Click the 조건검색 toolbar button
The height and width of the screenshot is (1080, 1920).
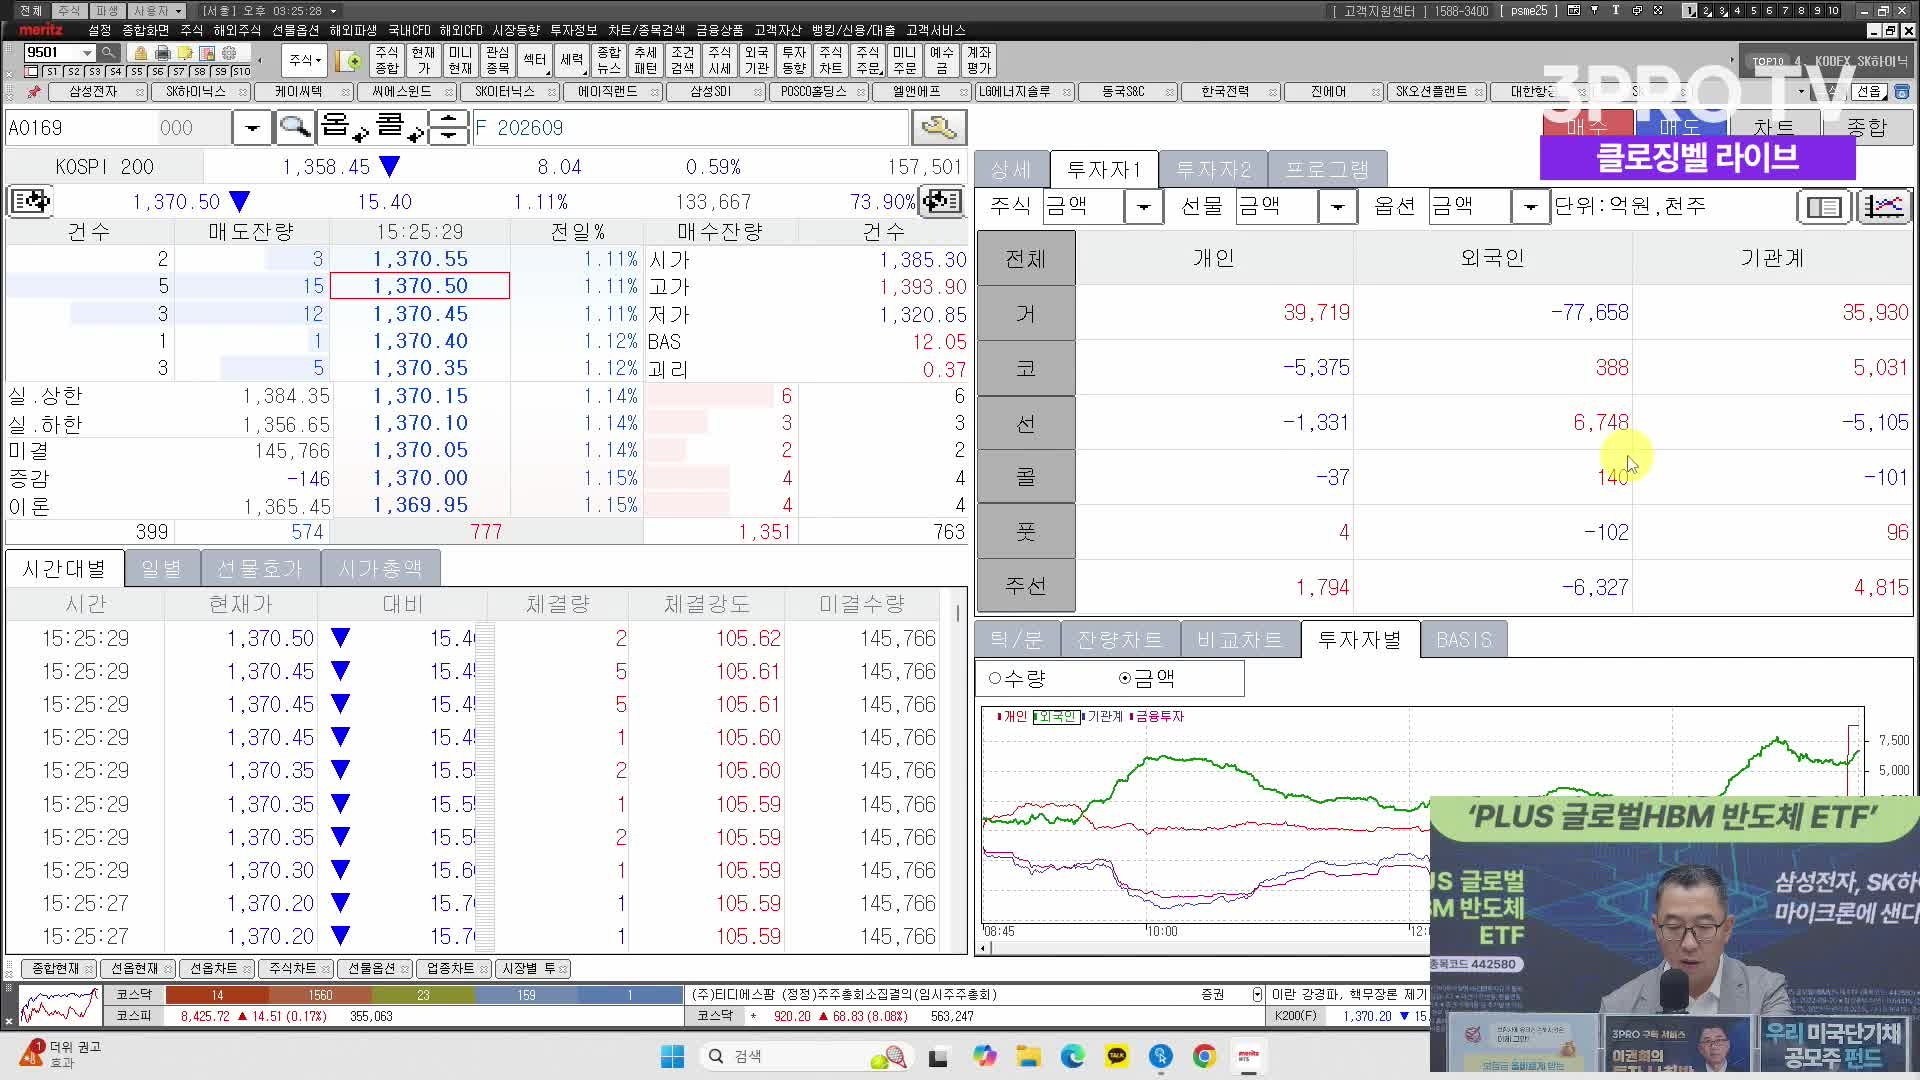[682, 60]
